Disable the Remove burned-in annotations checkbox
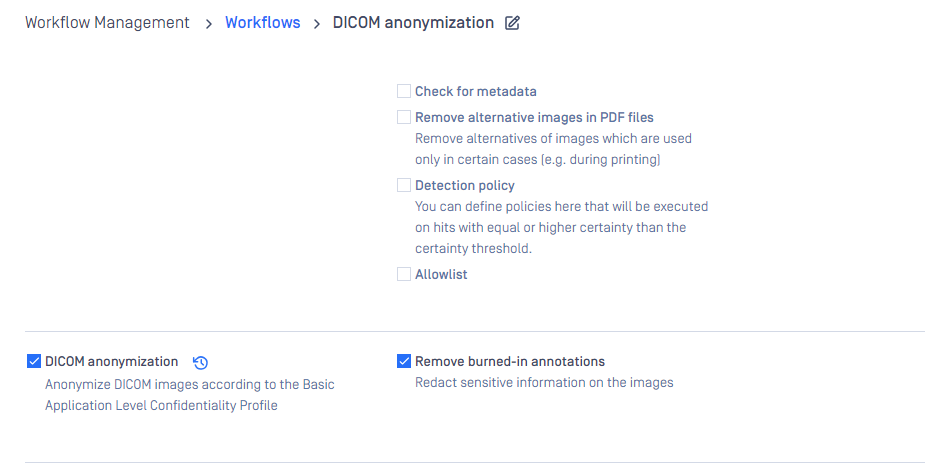The width and height of the screenshot is (952, 474). (404, 362)
